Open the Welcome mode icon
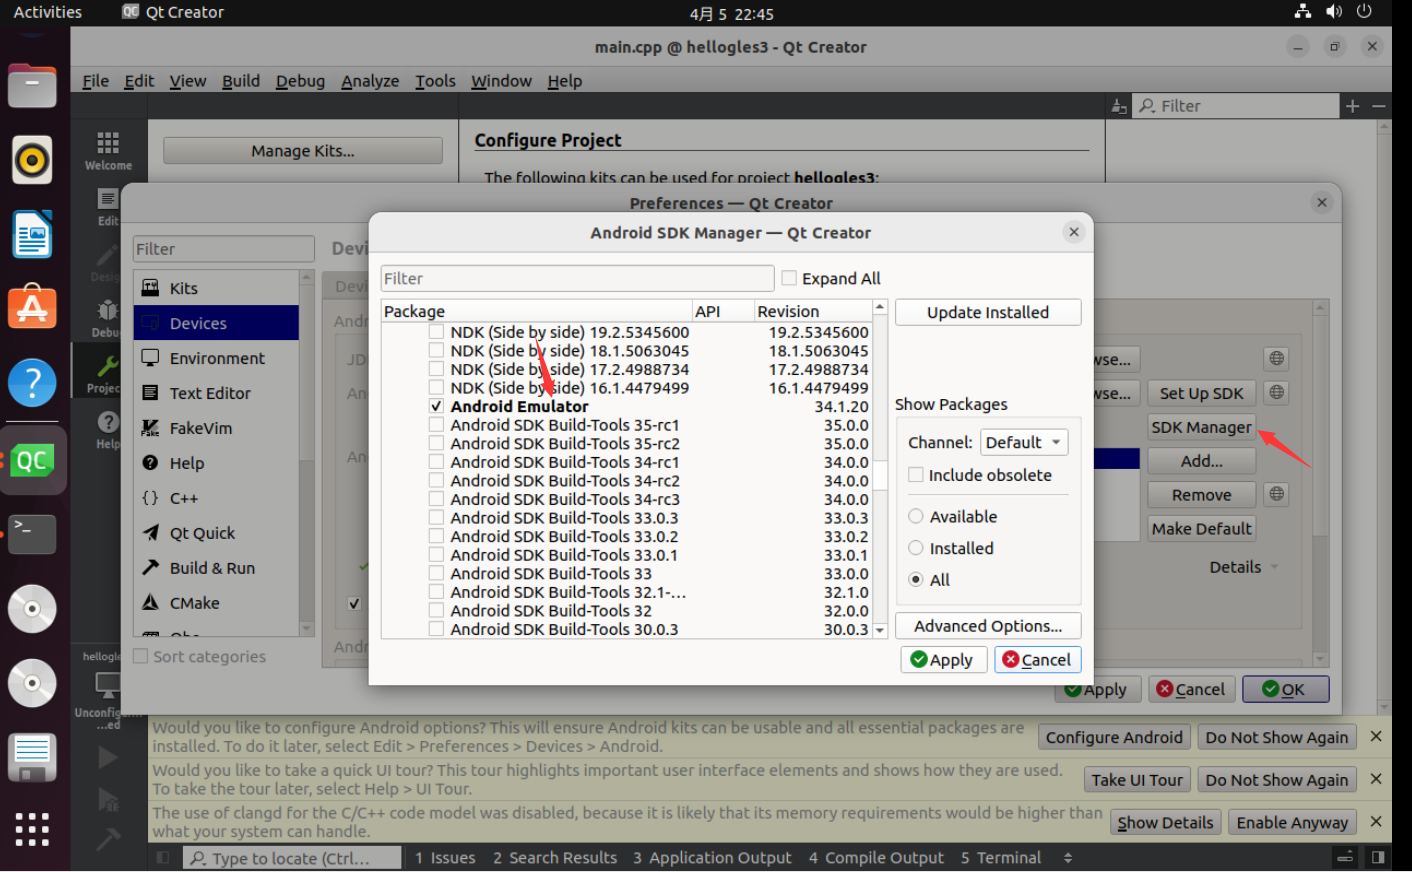Image resolution: width=1412 pixels, height=872 pixels. (108, 140)
